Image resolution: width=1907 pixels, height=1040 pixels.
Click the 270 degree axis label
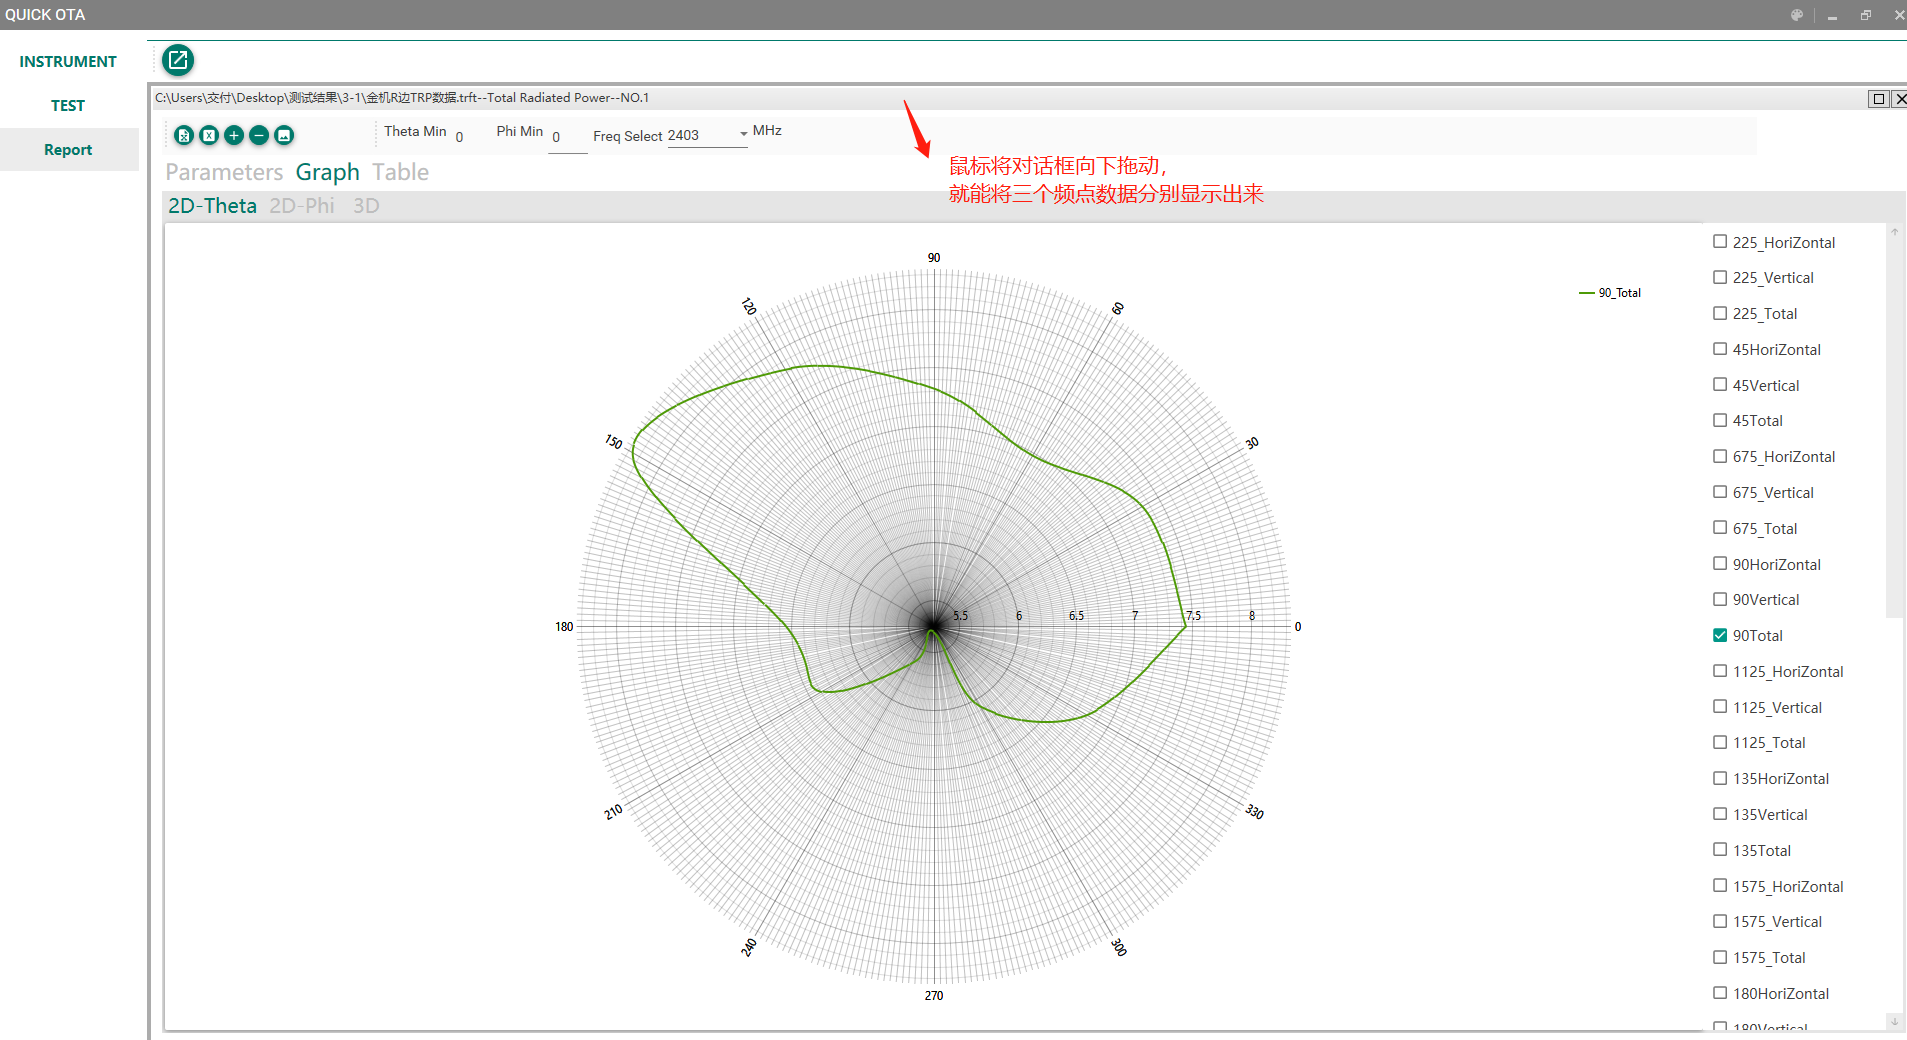coord(934,996)
